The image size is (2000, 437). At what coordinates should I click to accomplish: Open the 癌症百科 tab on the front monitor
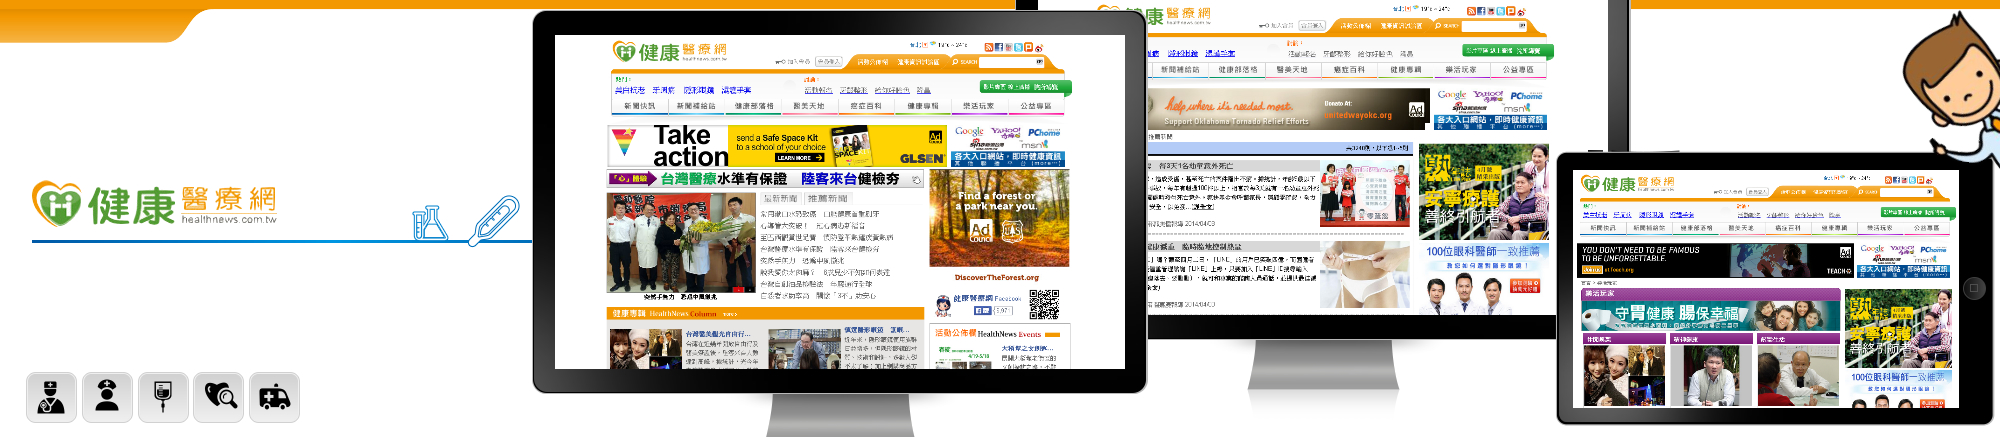[866, 106]
